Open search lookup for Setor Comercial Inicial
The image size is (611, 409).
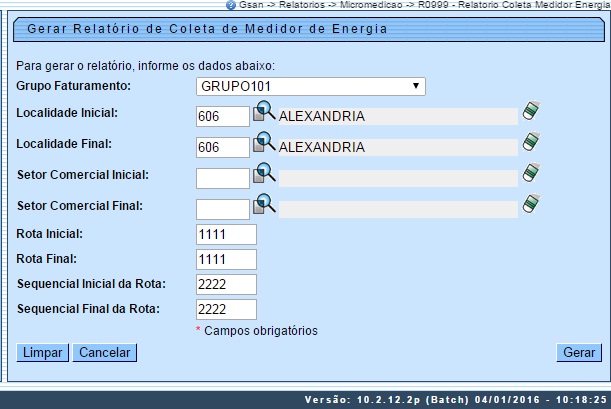click(x=263, y=174)
